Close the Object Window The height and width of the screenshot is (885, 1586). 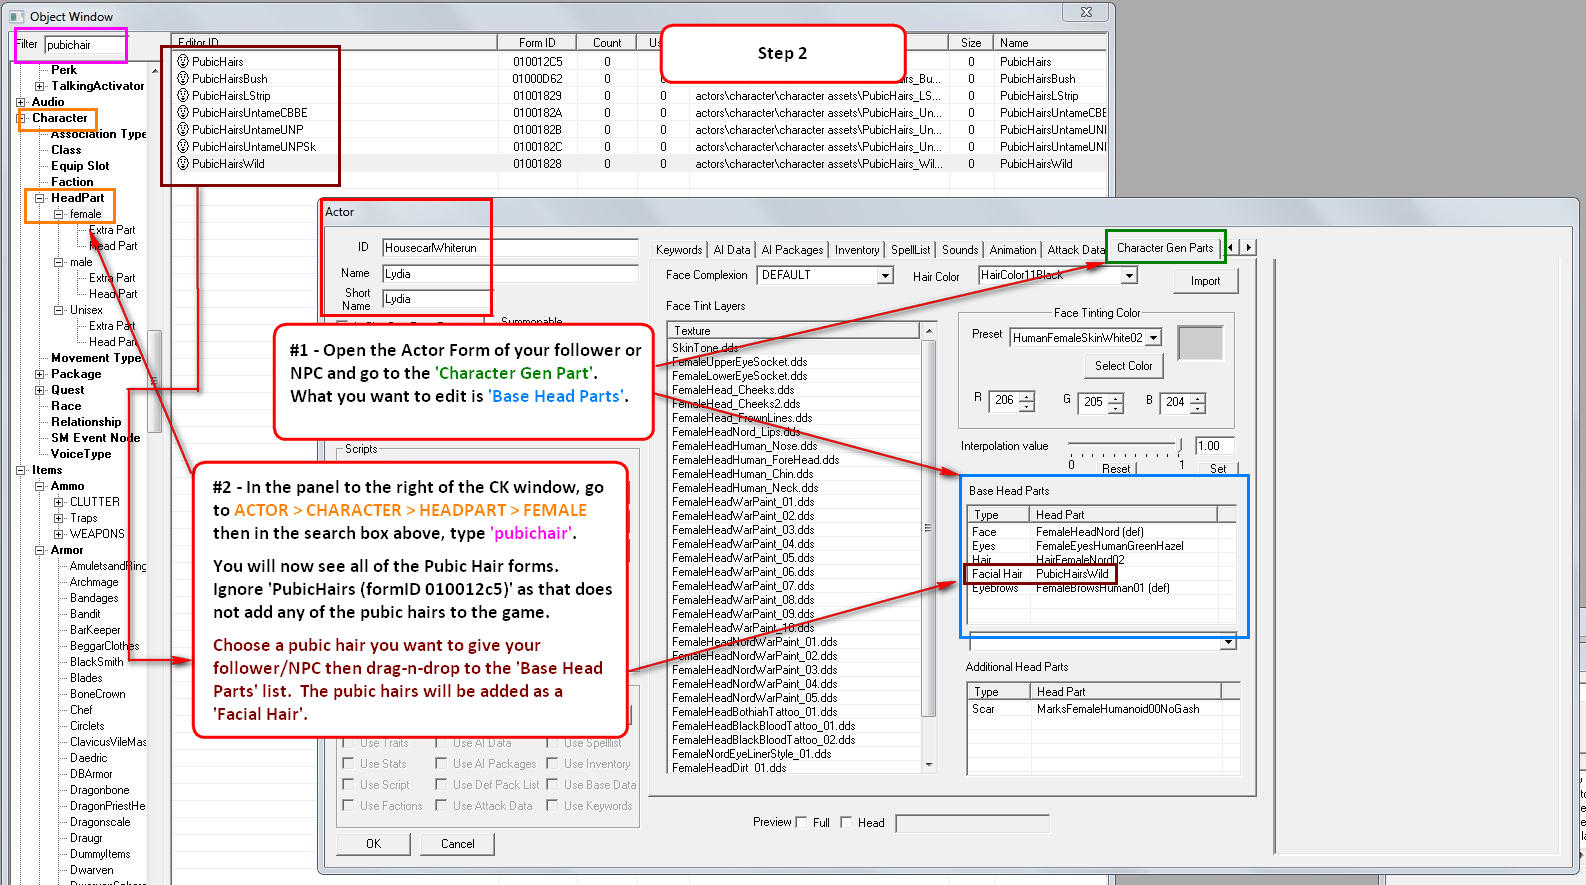pos(1086,12)
